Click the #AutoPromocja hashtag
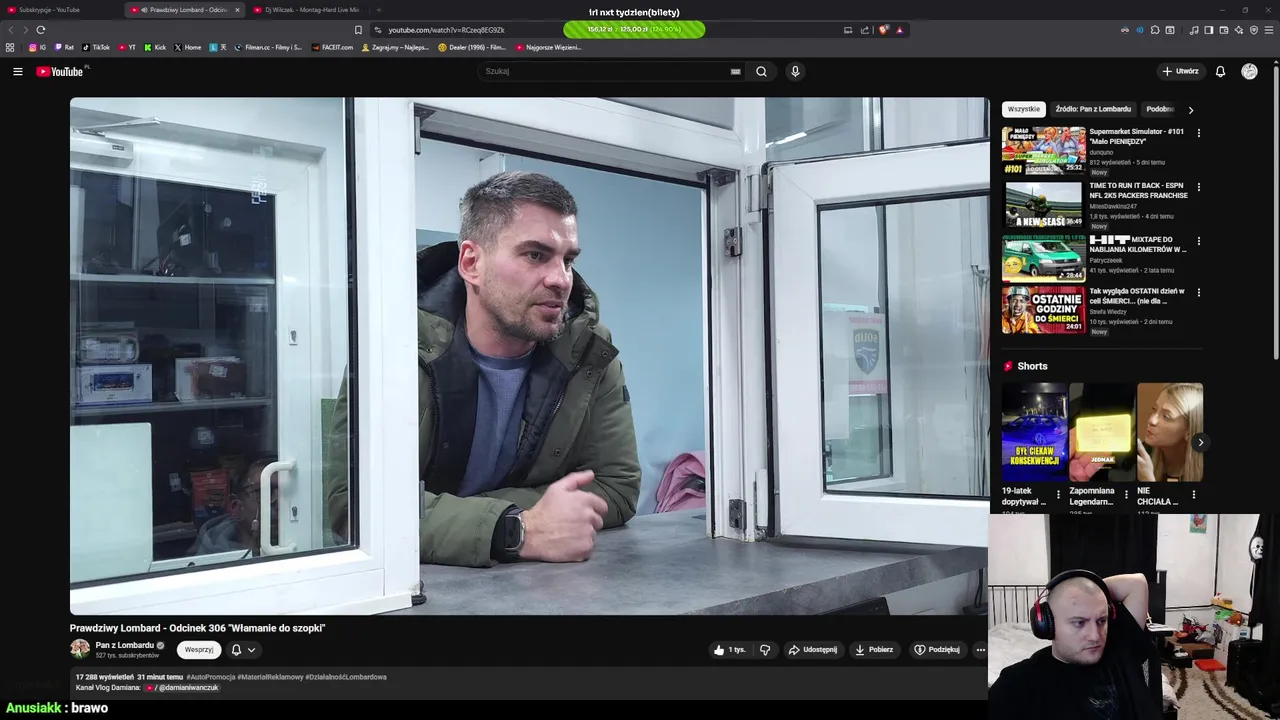Viewport: 1280px width, 720px height. [210, 677]
